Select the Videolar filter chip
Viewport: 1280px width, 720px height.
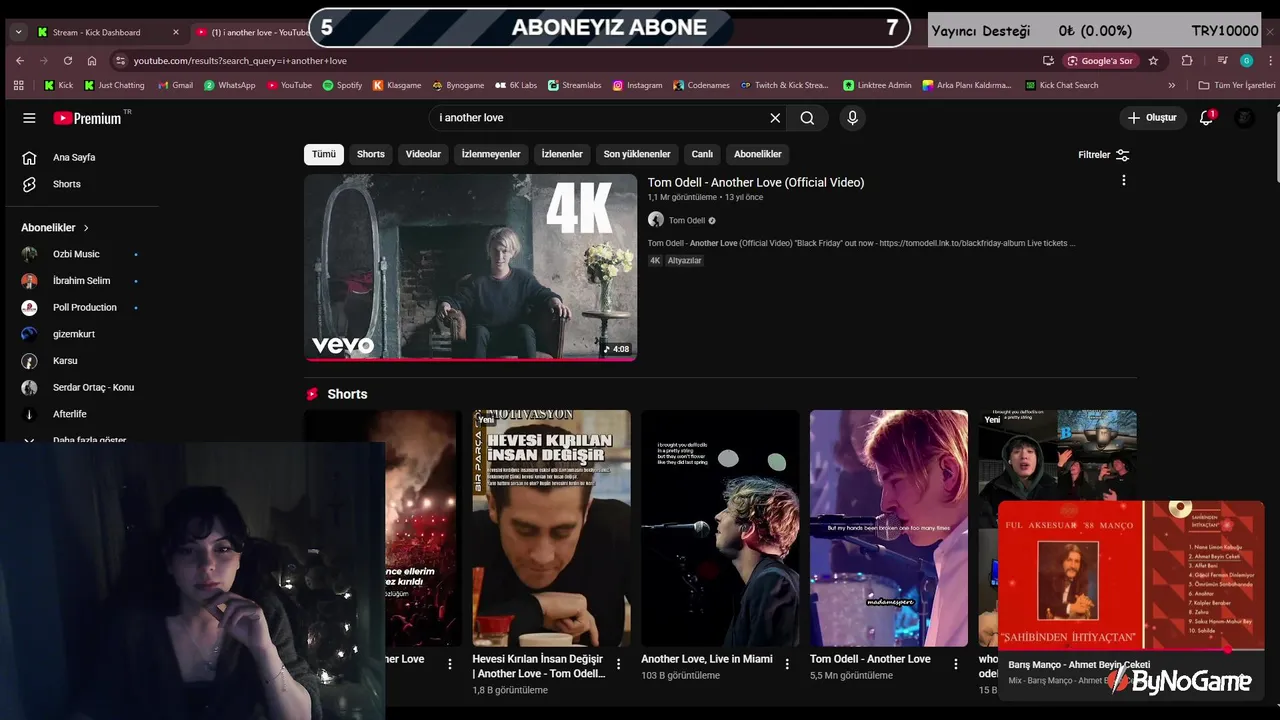pyautogui.click(x=423, y=154)
